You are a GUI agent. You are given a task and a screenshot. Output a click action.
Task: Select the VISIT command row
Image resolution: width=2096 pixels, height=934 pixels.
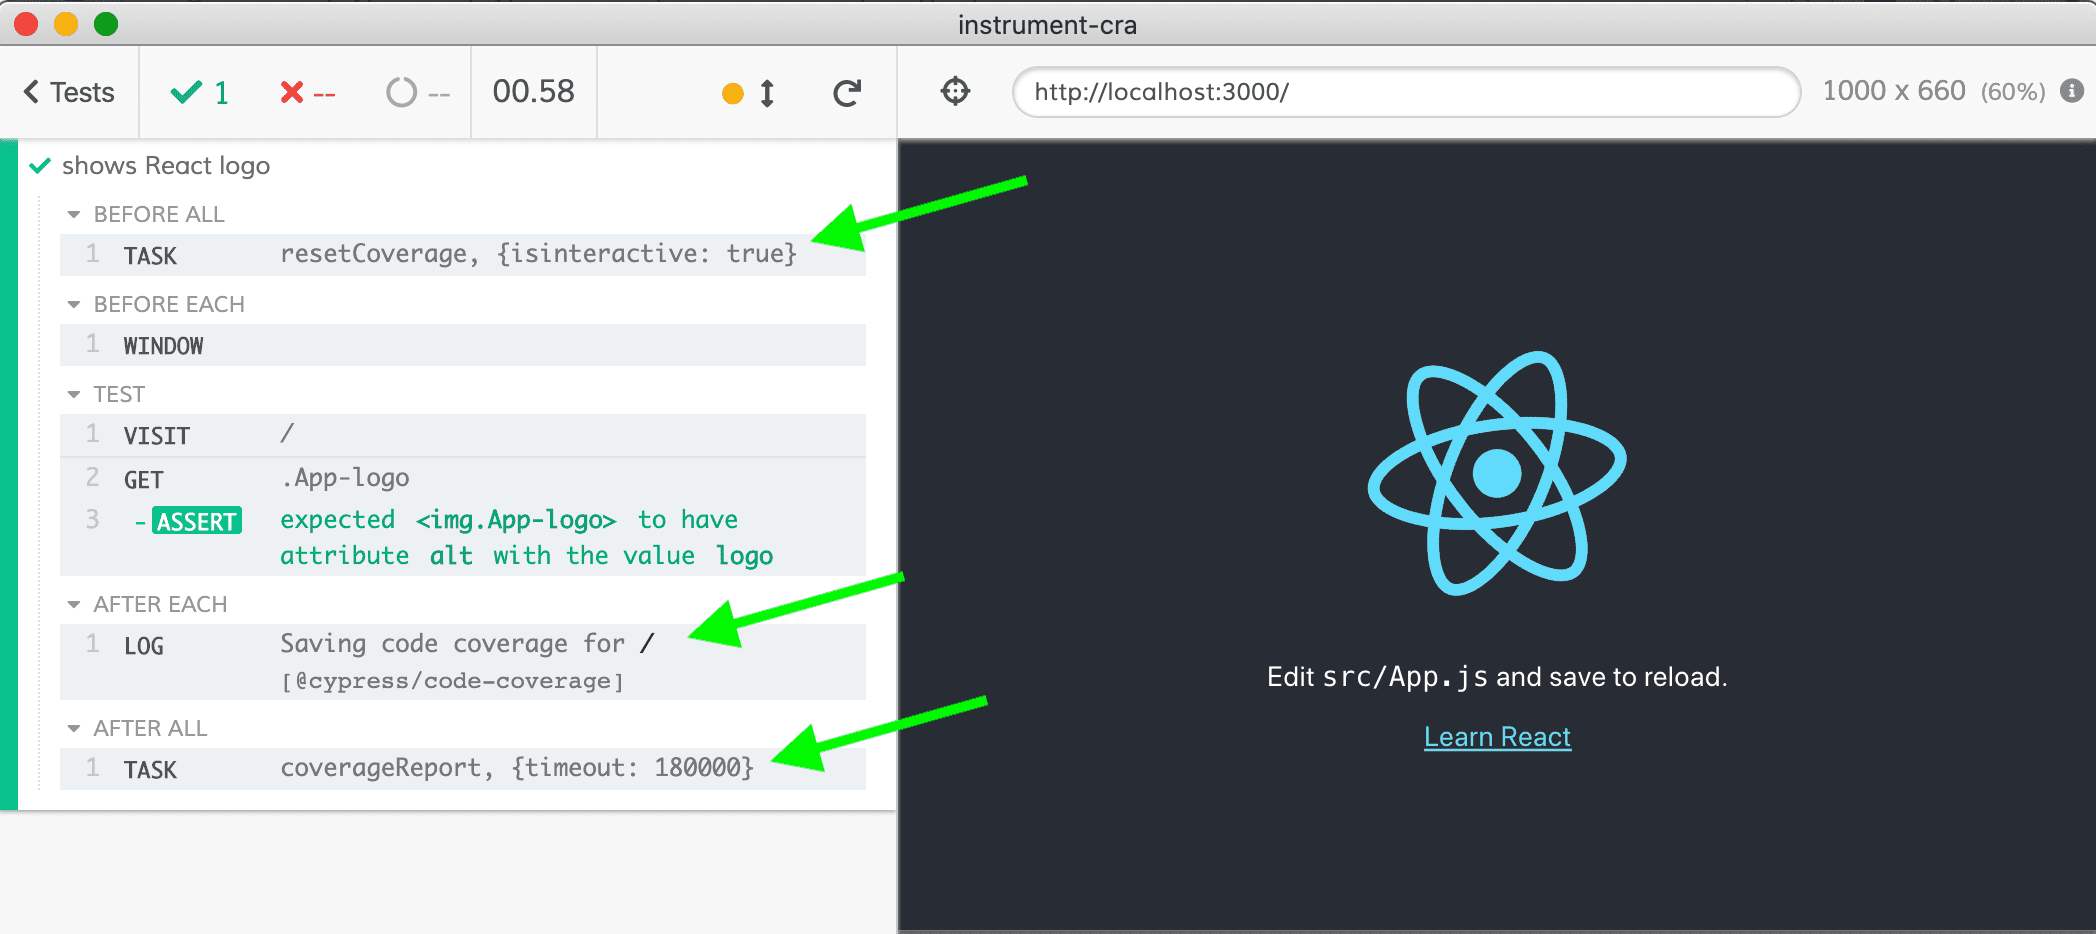click(x=462, y=435)
